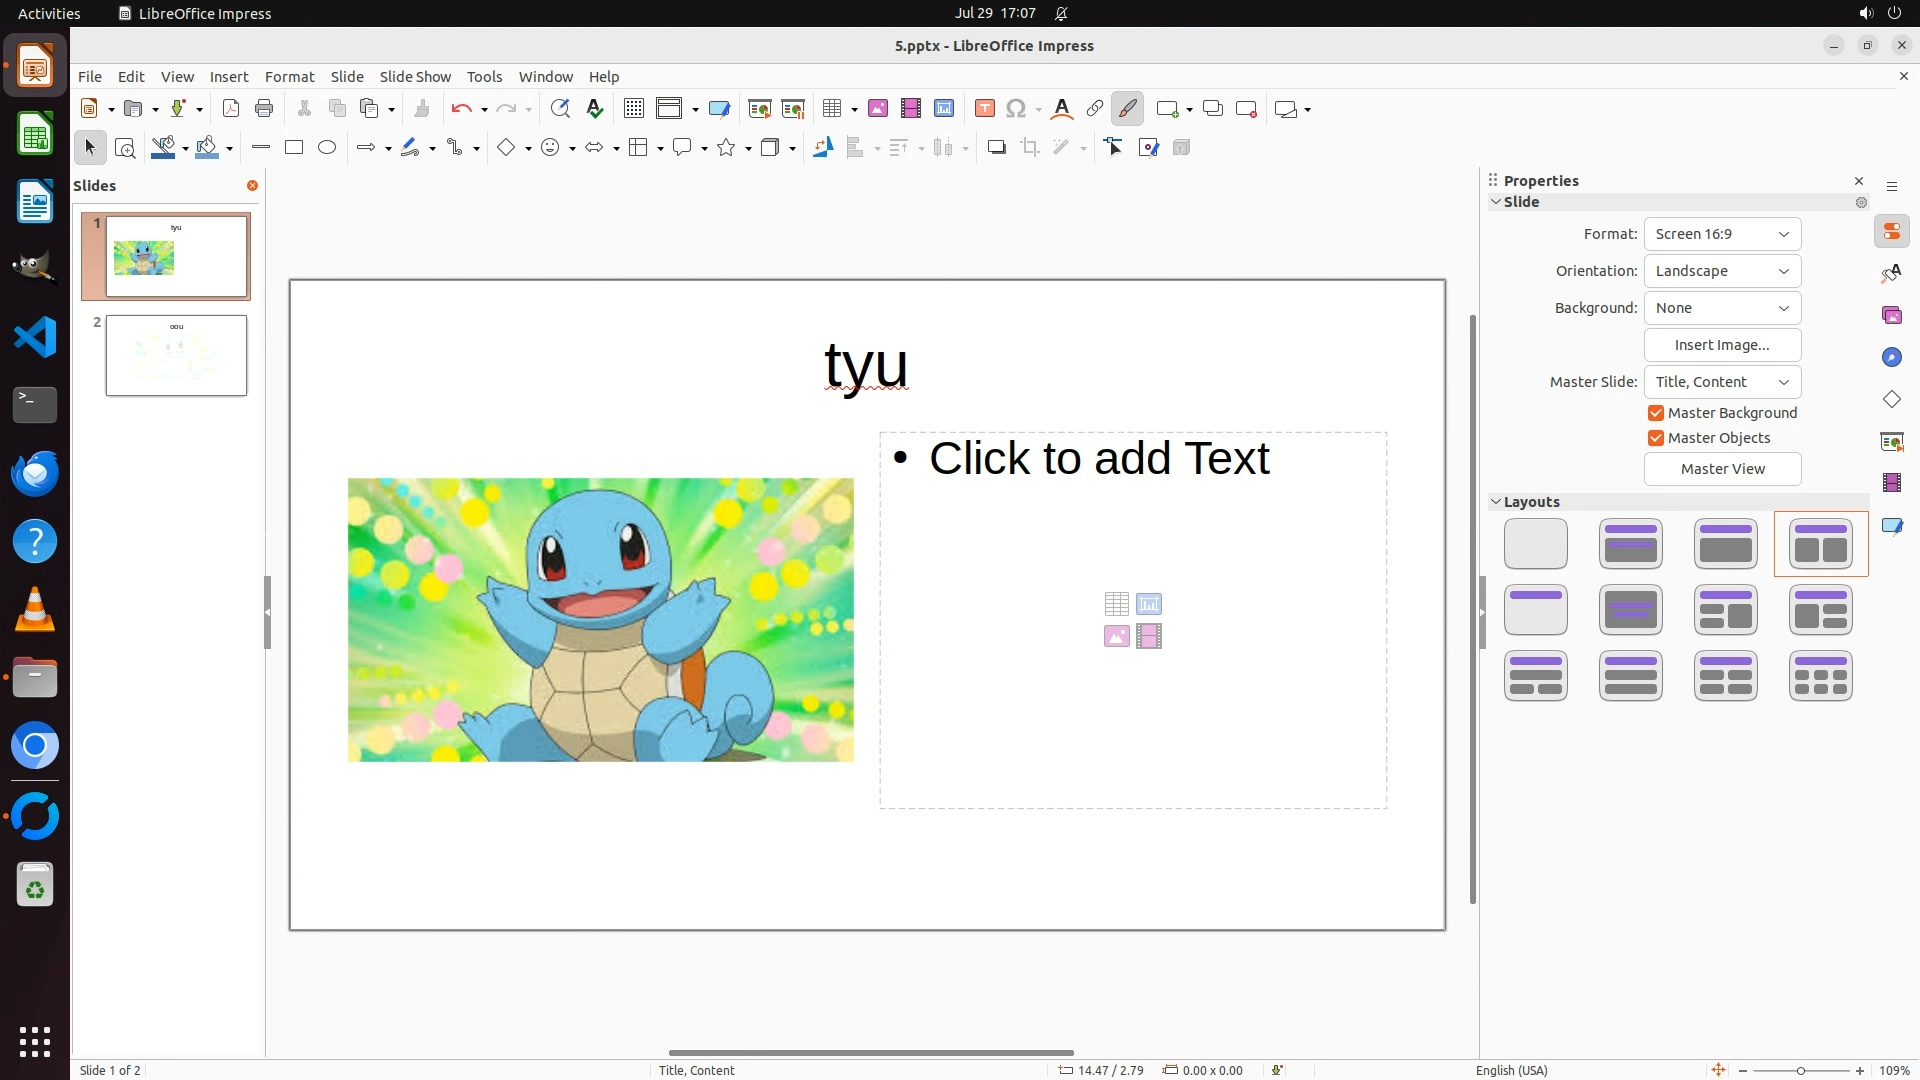Viewport: 1920px width, 1080px height.
Task: Click the Insert Image... button
Action: tap(1722, 345)
